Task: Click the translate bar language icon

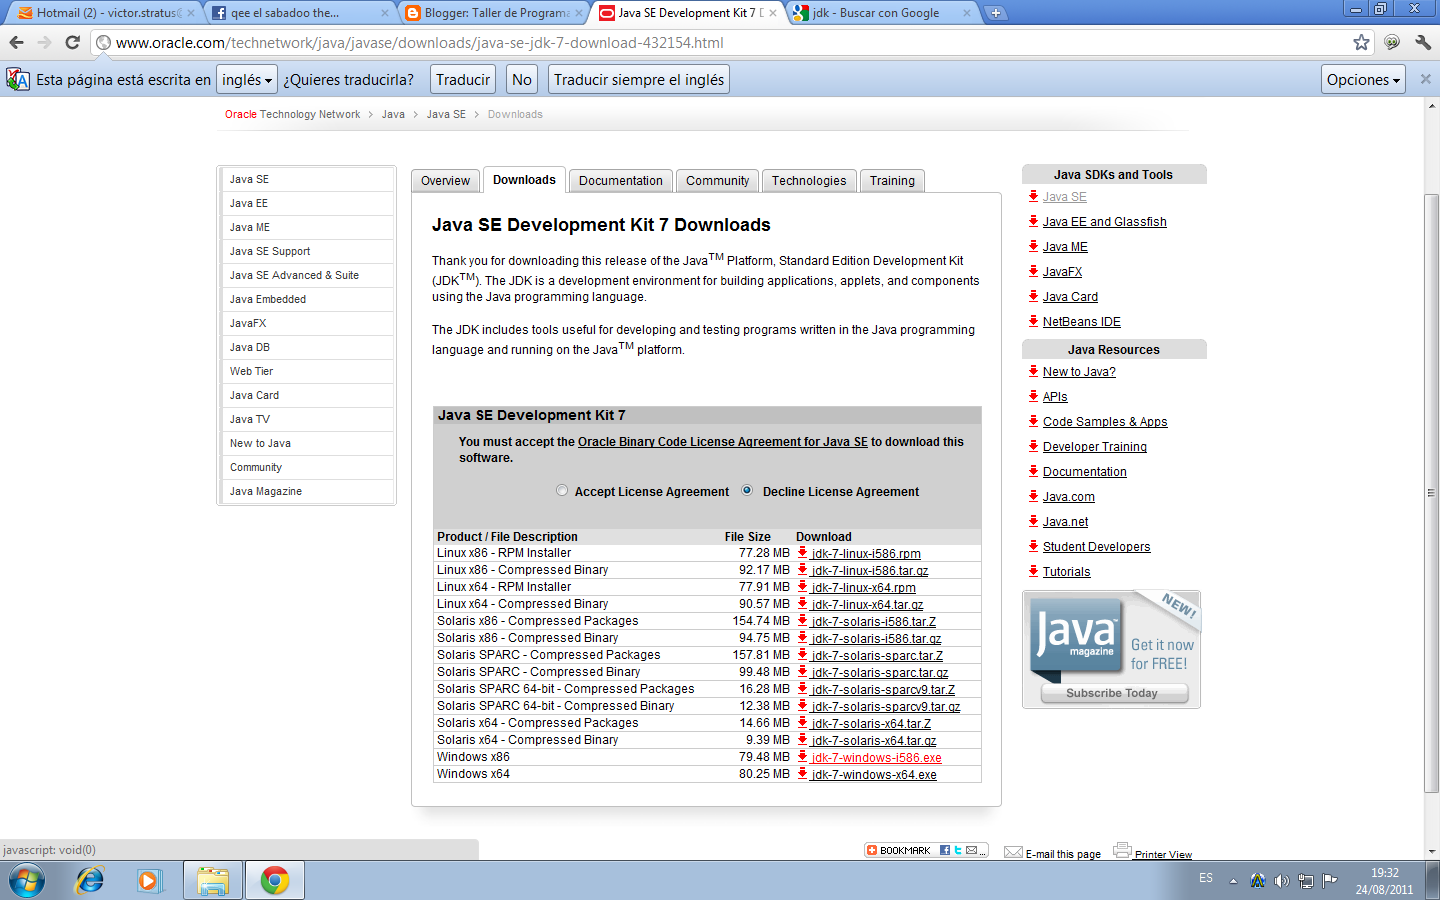Action: tap(18, 79)
